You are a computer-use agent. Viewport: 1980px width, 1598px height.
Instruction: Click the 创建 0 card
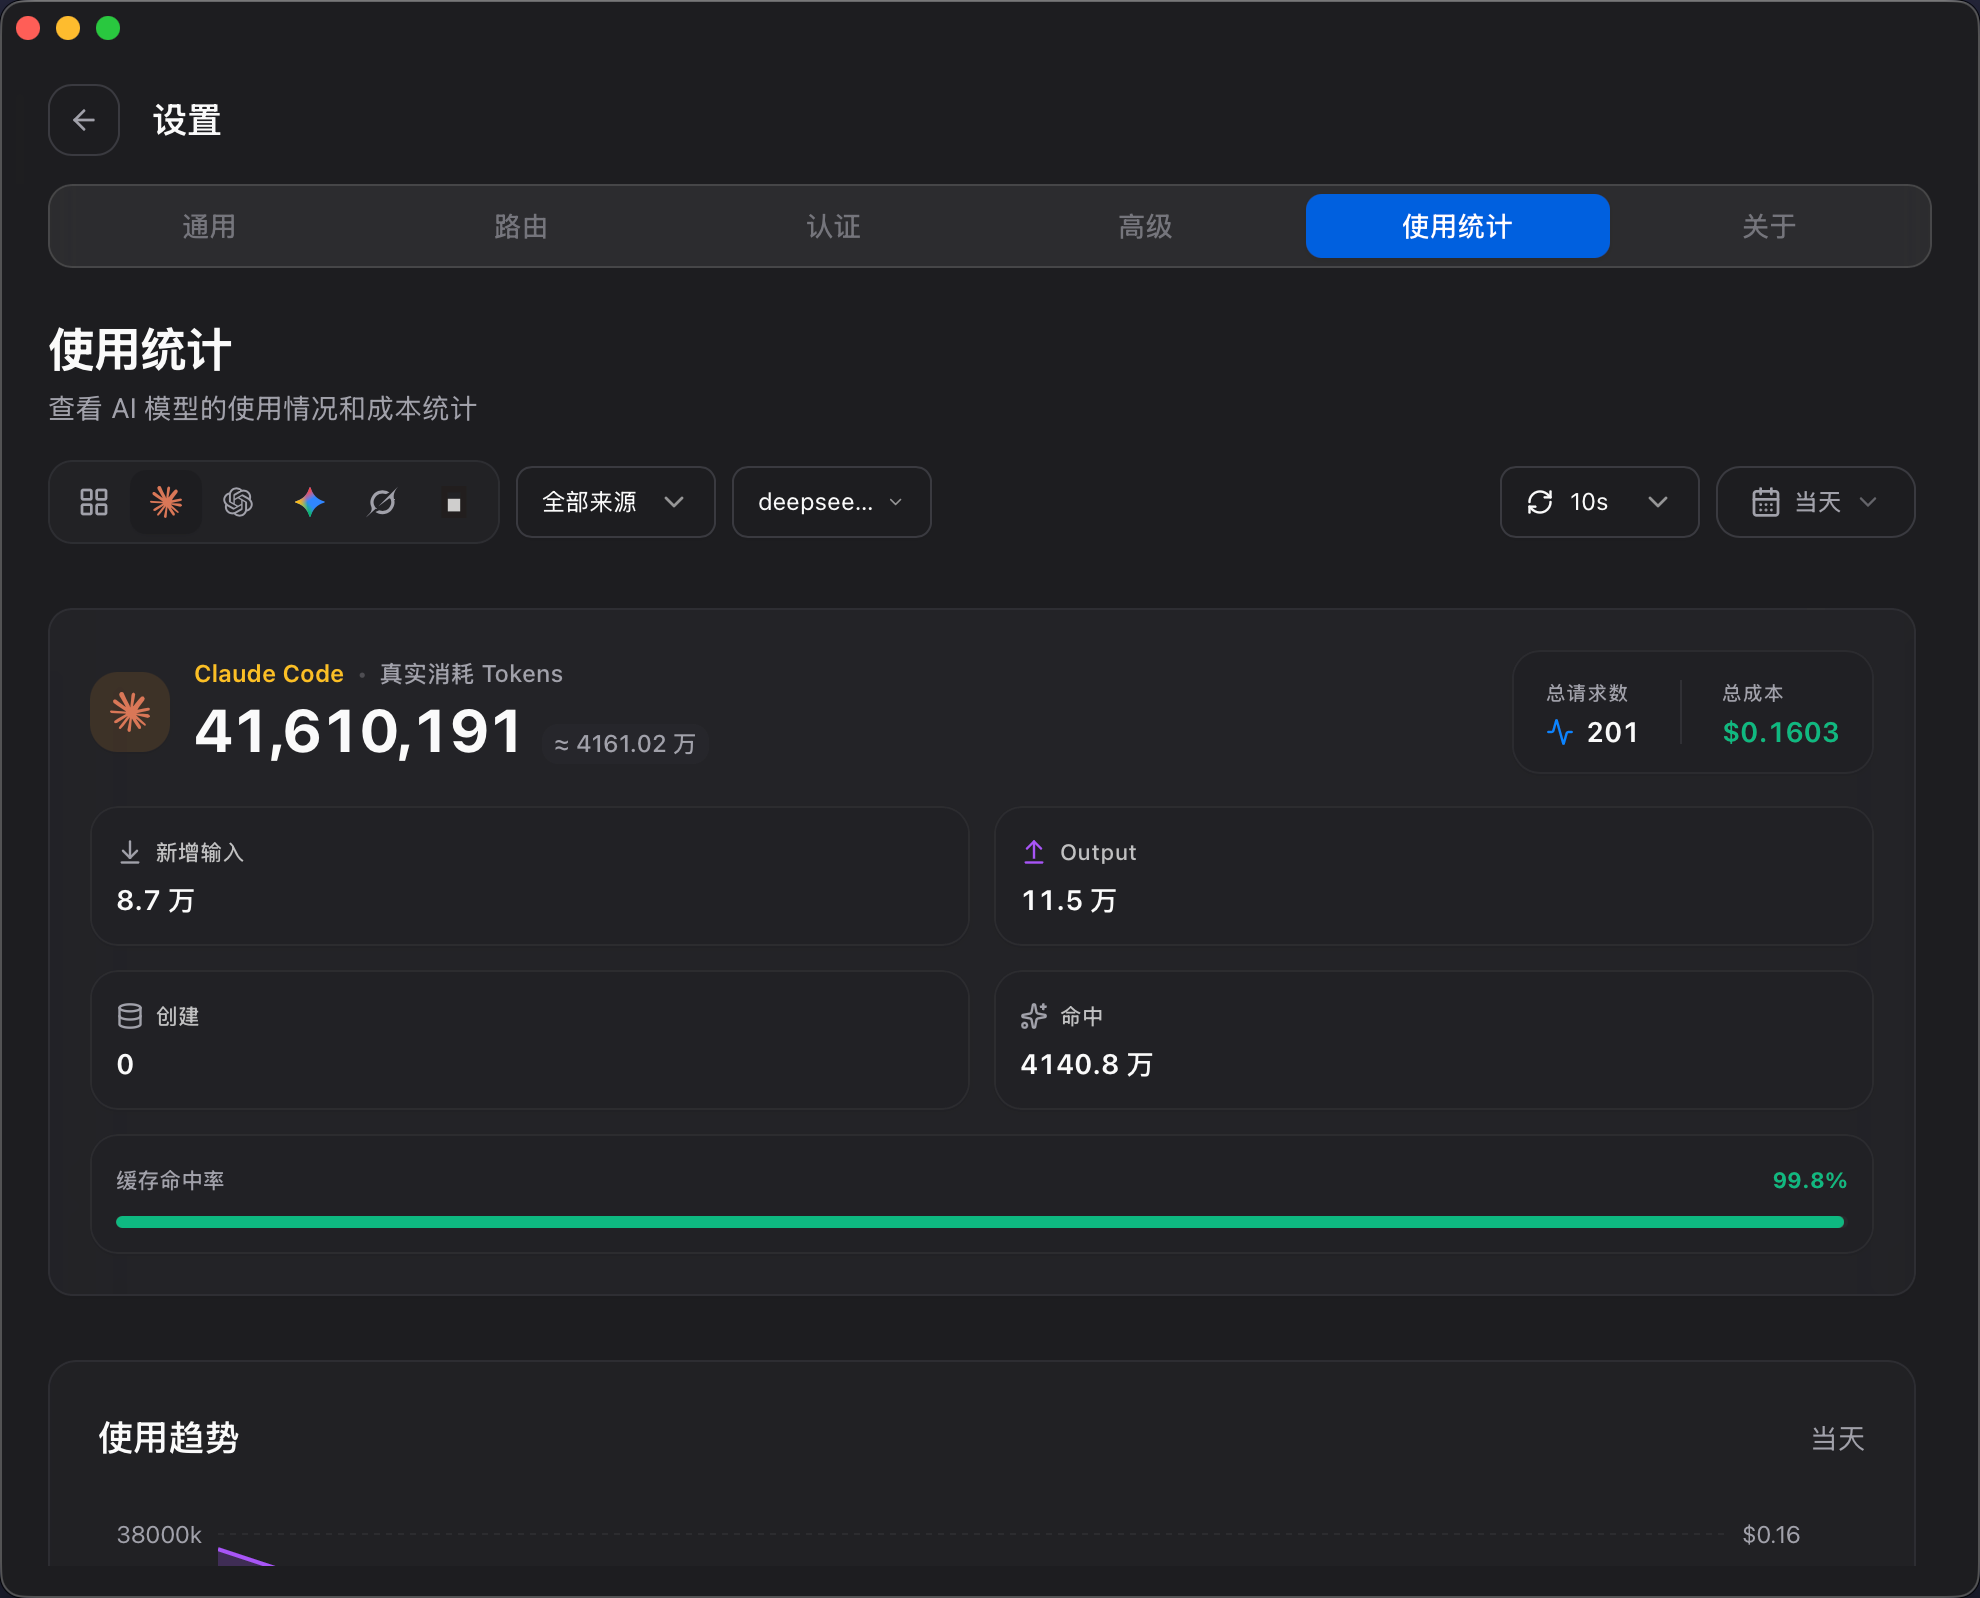pos(530,1040)
